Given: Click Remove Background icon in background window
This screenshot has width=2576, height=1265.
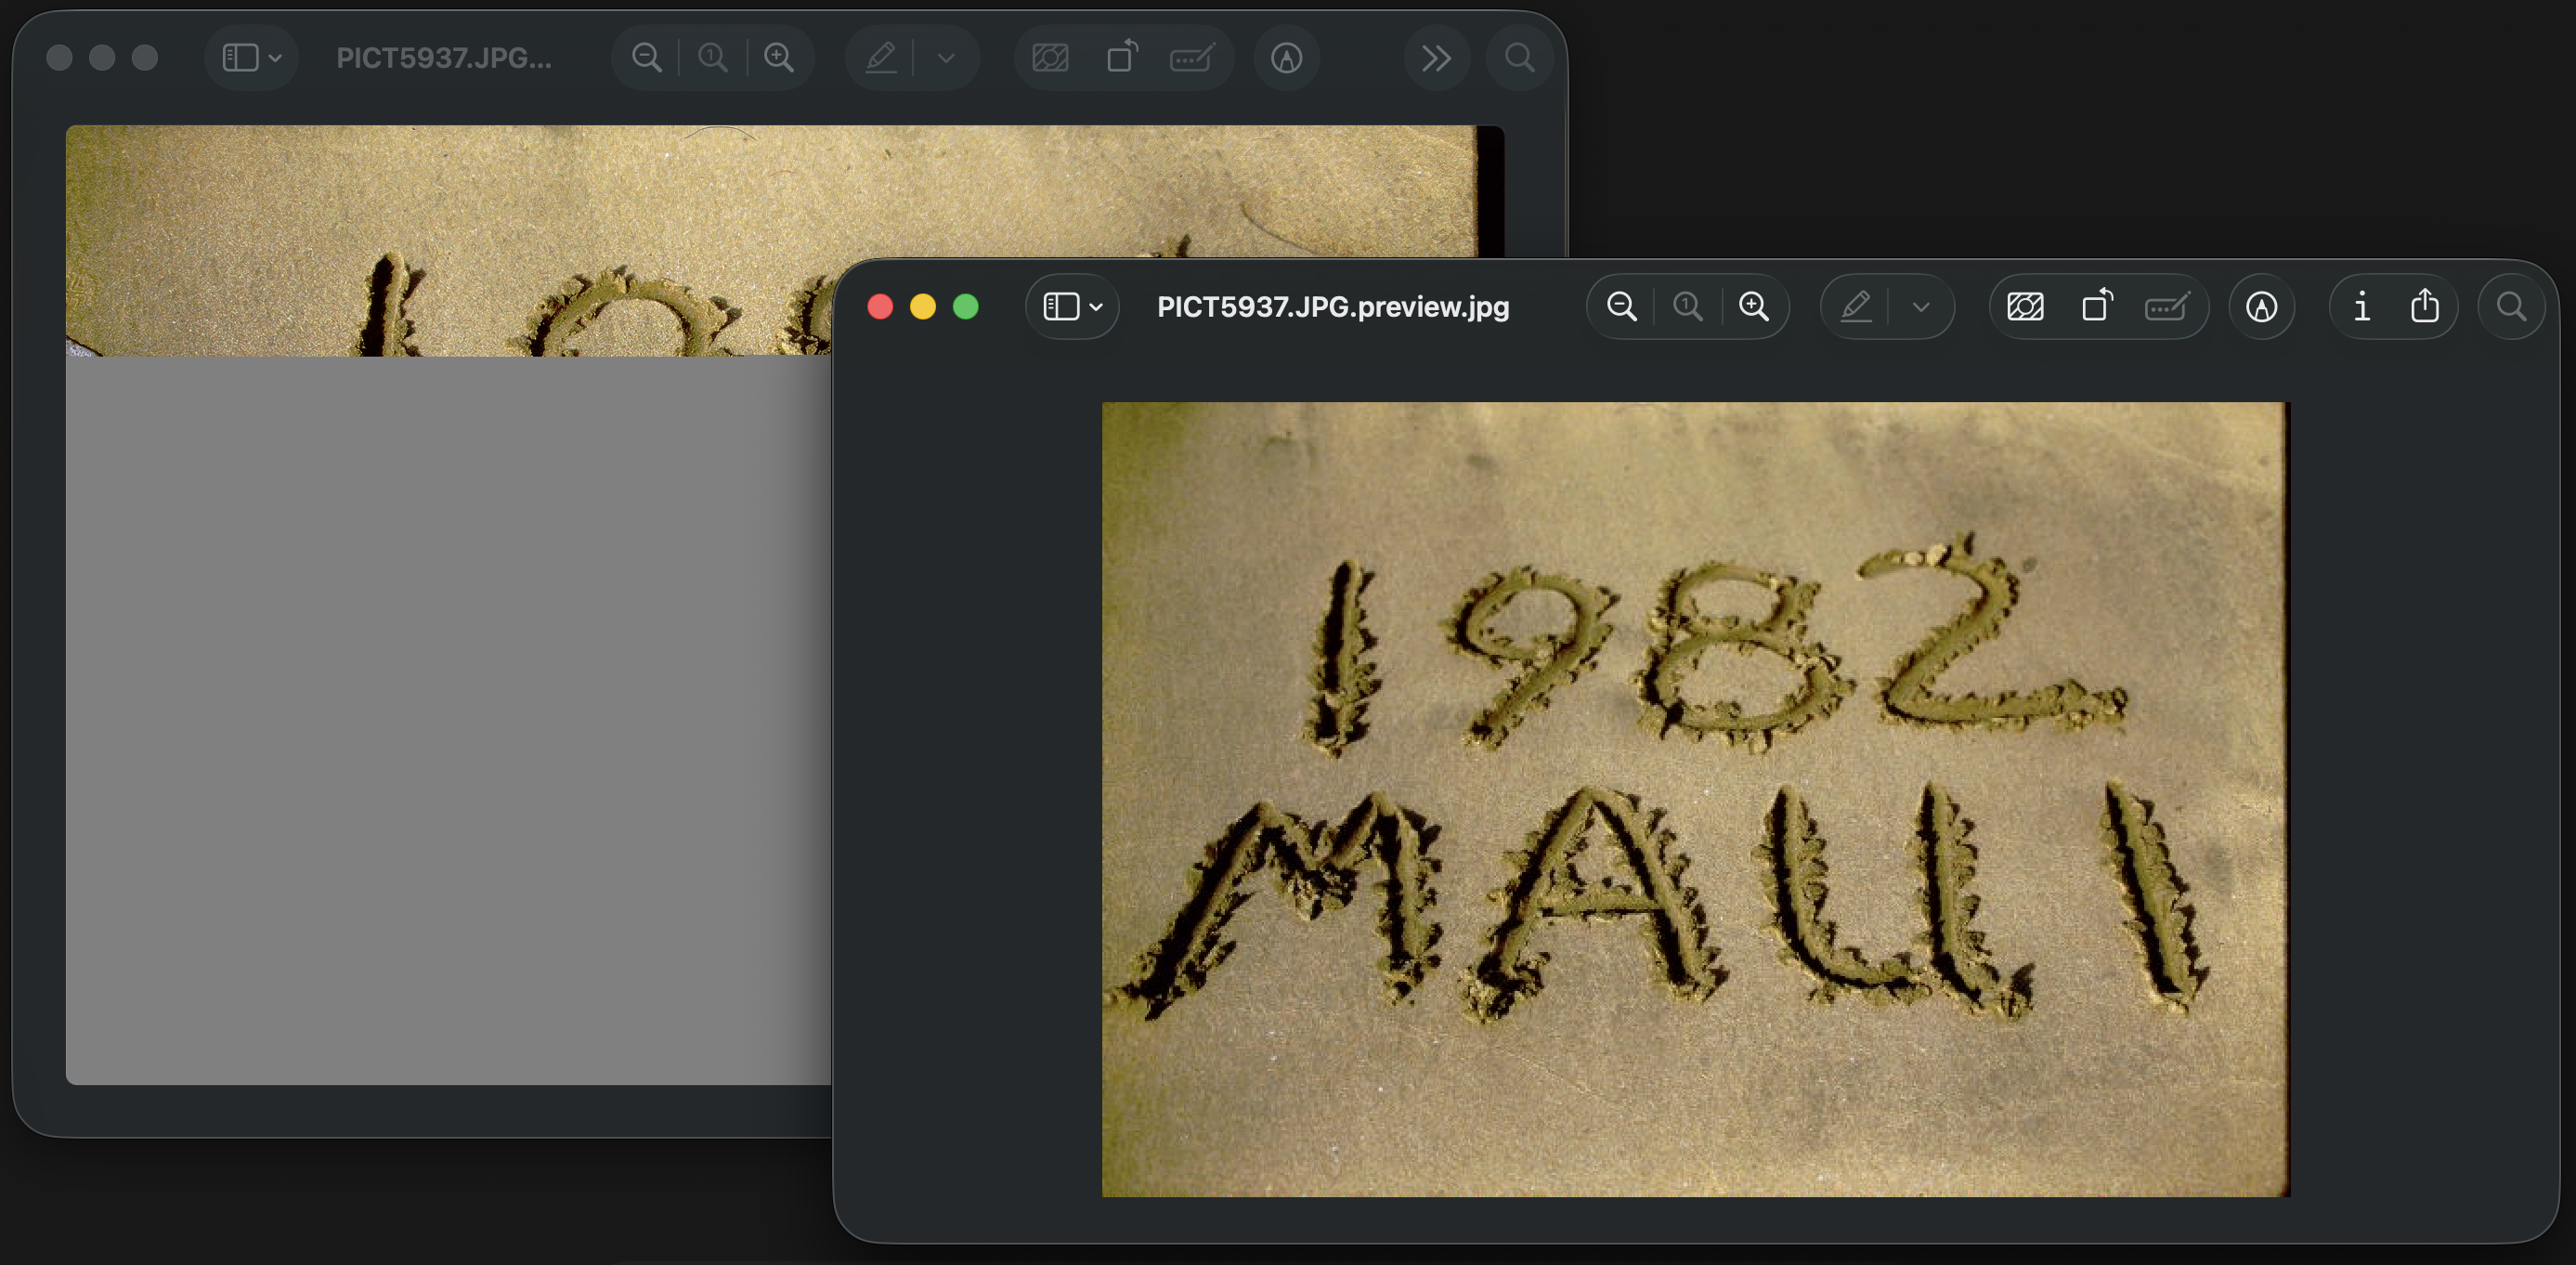Looking at the screenshot, I should click(1050, 57).
